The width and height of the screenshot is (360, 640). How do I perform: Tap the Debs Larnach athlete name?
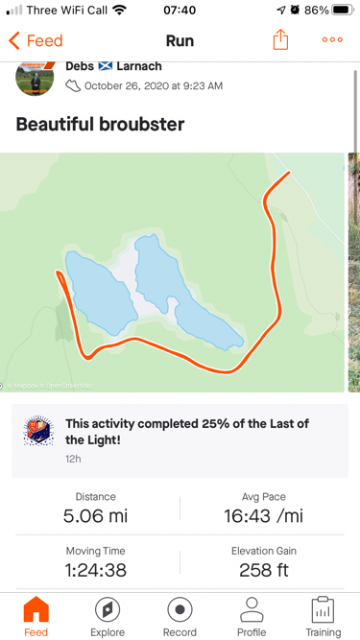click(x=113, y=66)
